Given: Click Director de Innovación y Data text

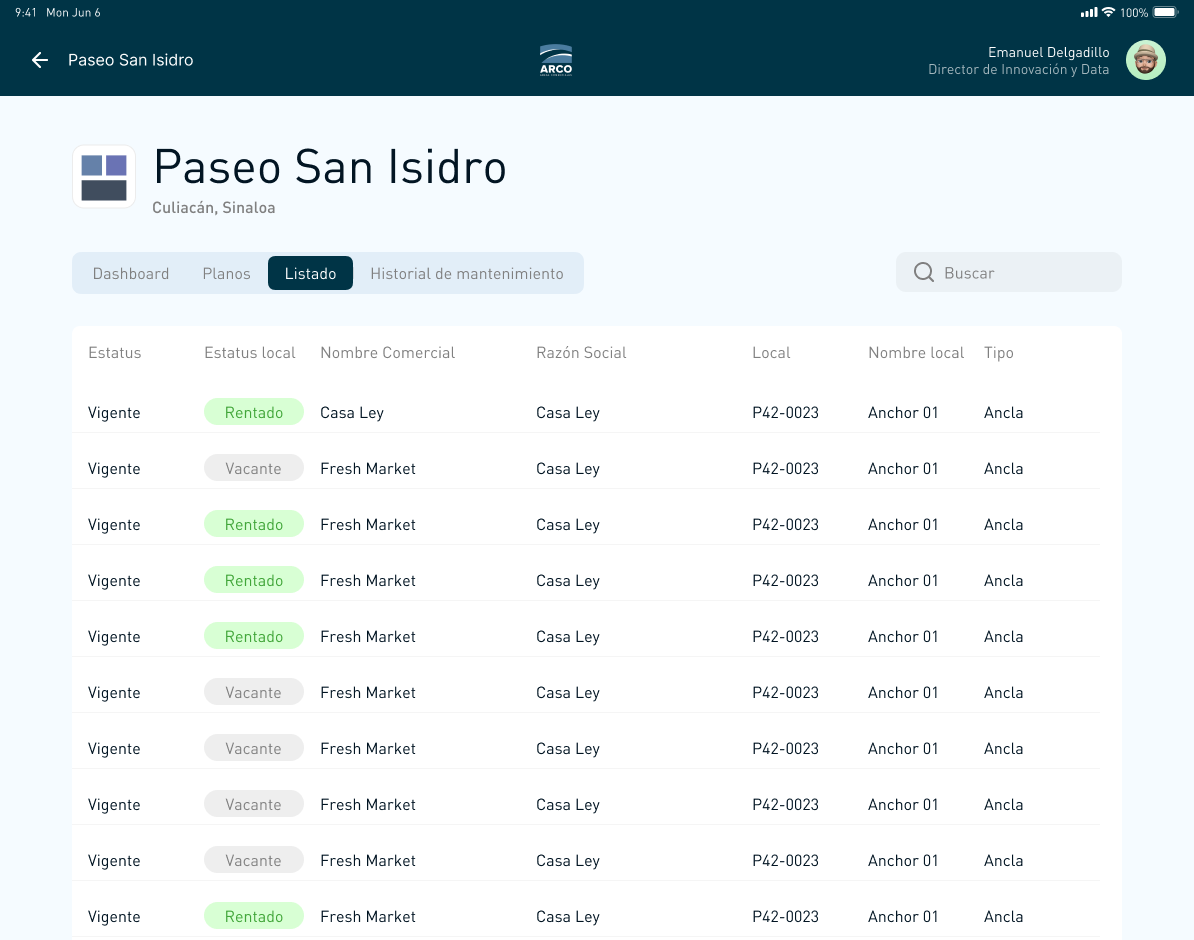Looking at the screenshot, I should [x=1018, y=69].
